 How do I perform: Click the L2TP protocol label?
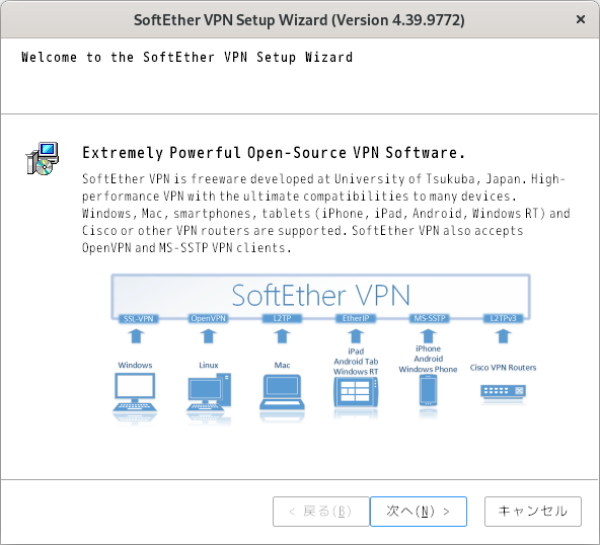pos(282,318)
